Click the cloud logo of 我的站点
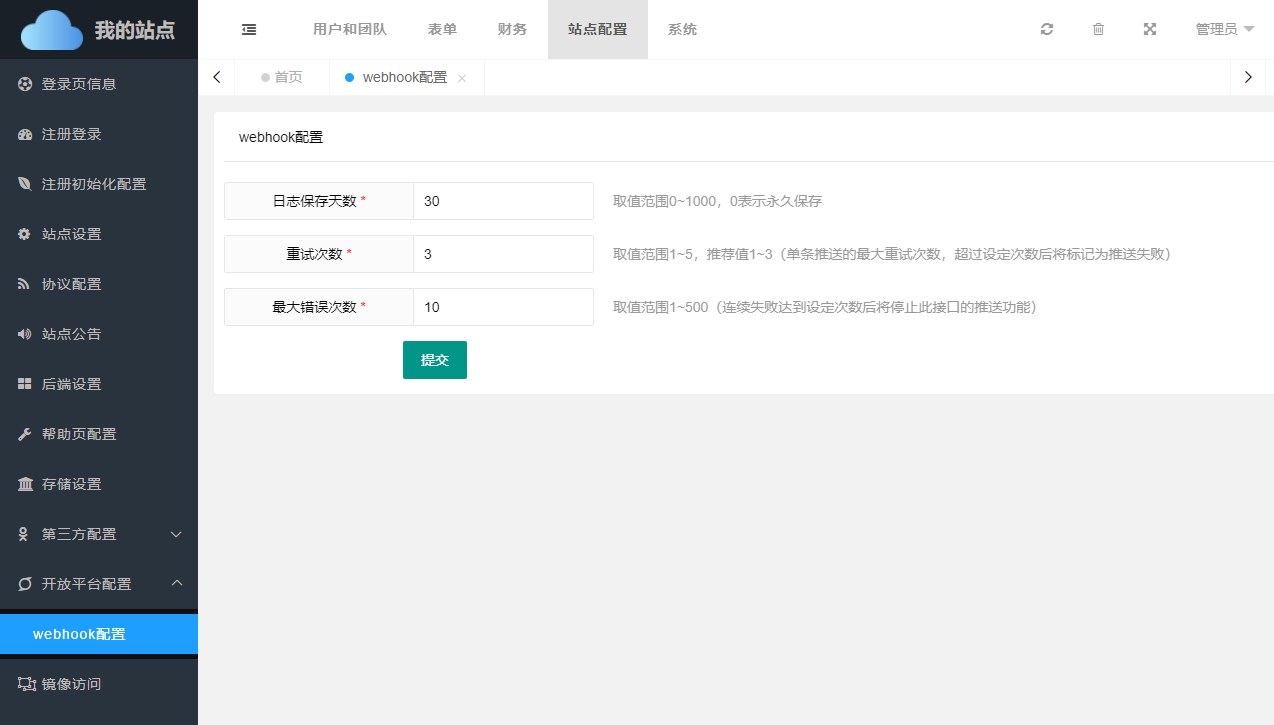1274x725 pixels. tap(52, 30)
